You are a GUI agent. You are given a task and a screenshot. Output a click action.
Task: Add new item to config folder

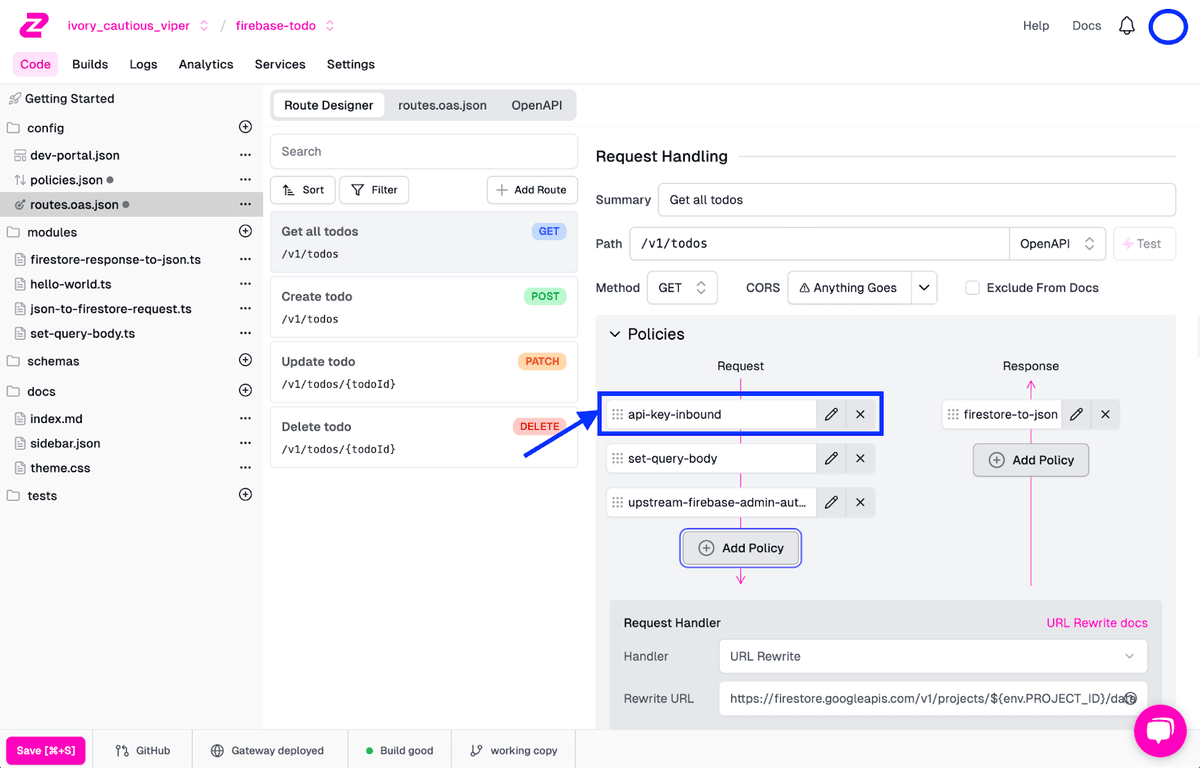tap(245, 127)
